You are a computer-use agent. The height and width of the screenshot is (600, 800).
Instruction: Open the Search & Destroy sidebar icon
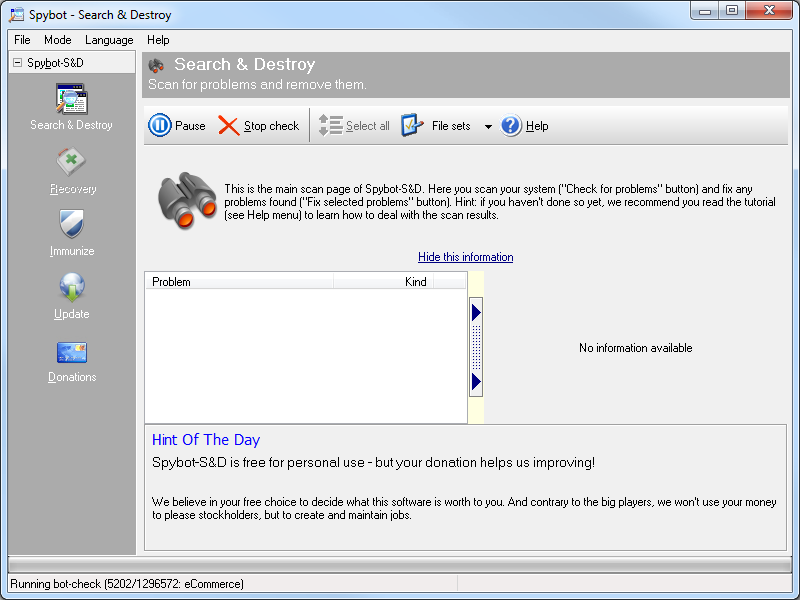[71, 99]
